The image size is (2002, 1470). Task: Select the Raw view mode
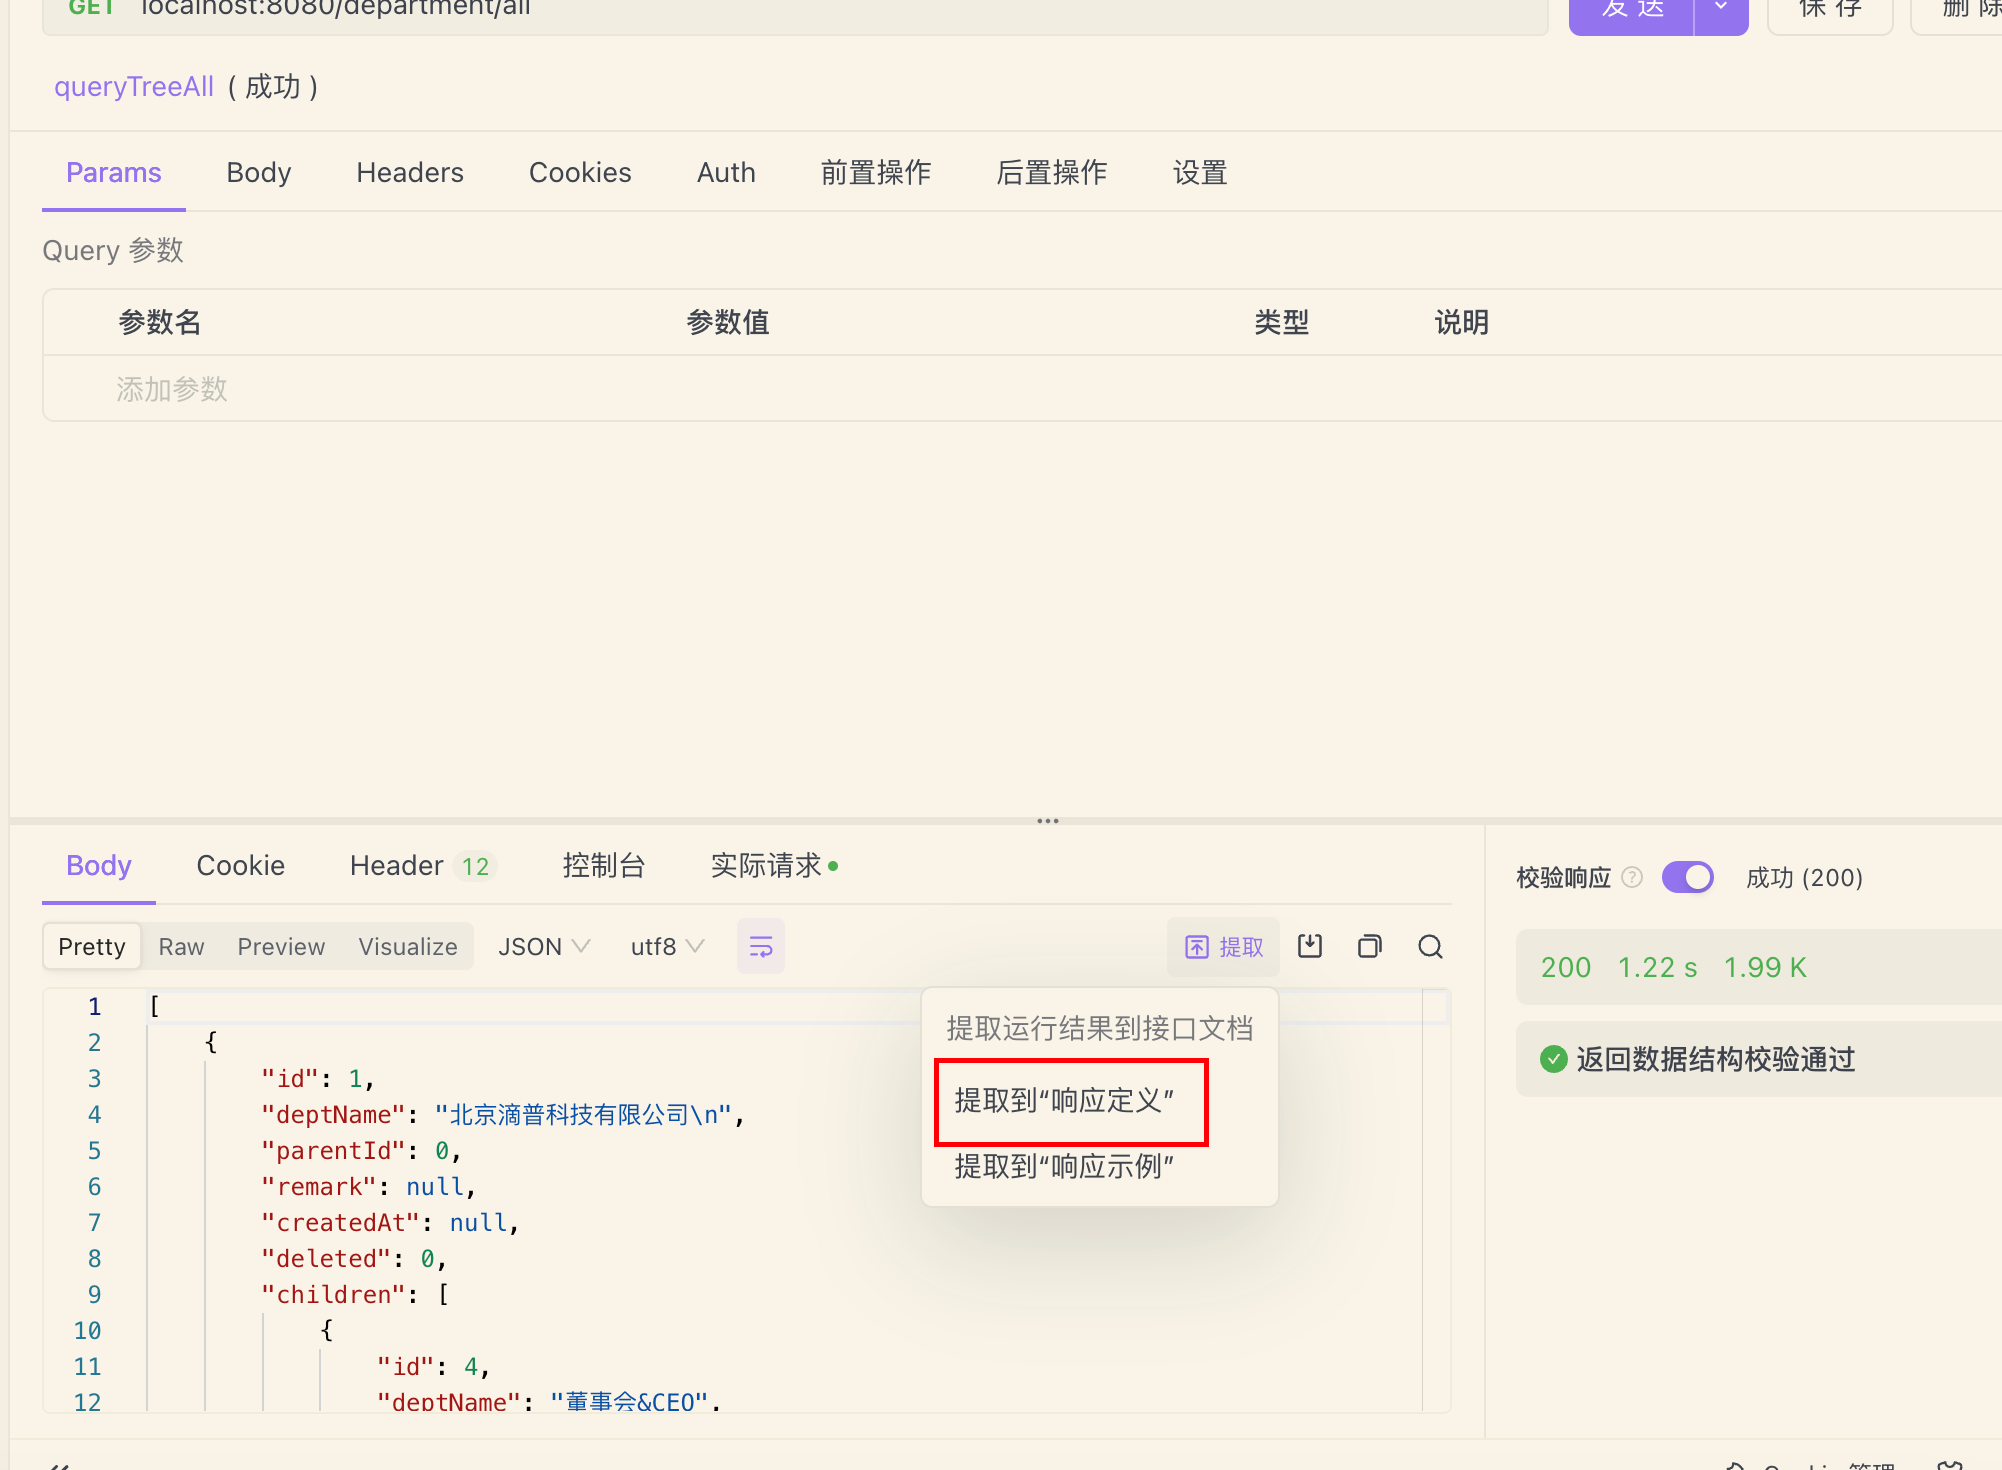click(x=181, y=947)
